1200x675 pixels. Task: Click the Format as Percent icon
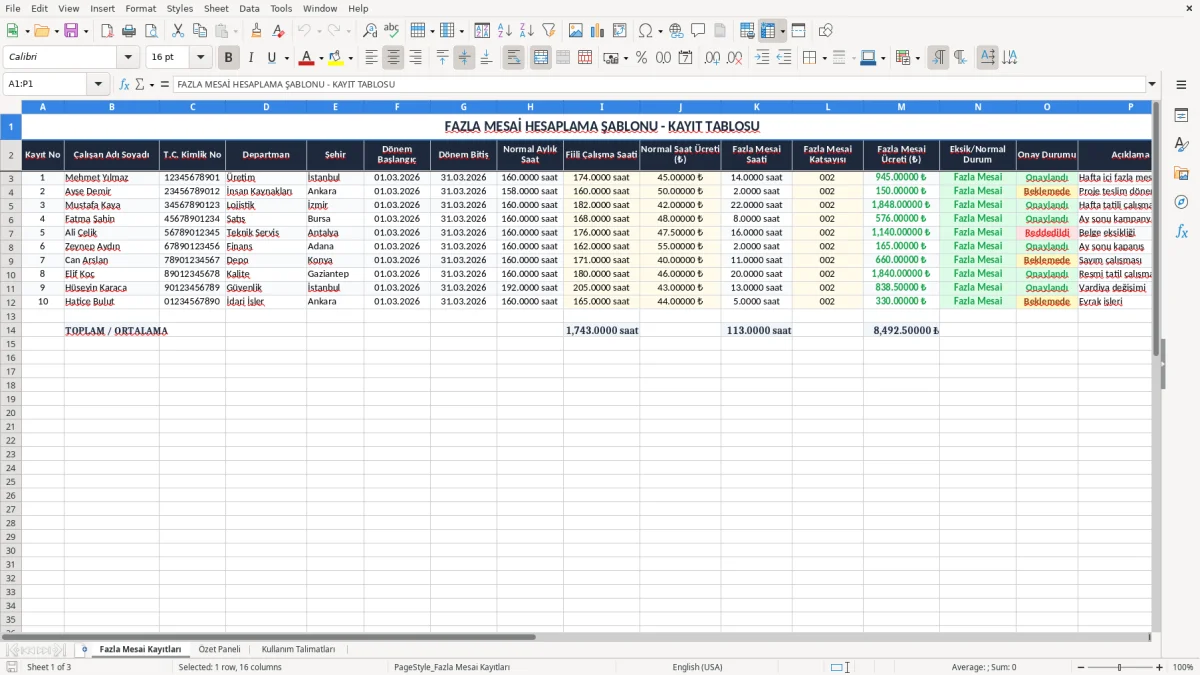[642, 58]
